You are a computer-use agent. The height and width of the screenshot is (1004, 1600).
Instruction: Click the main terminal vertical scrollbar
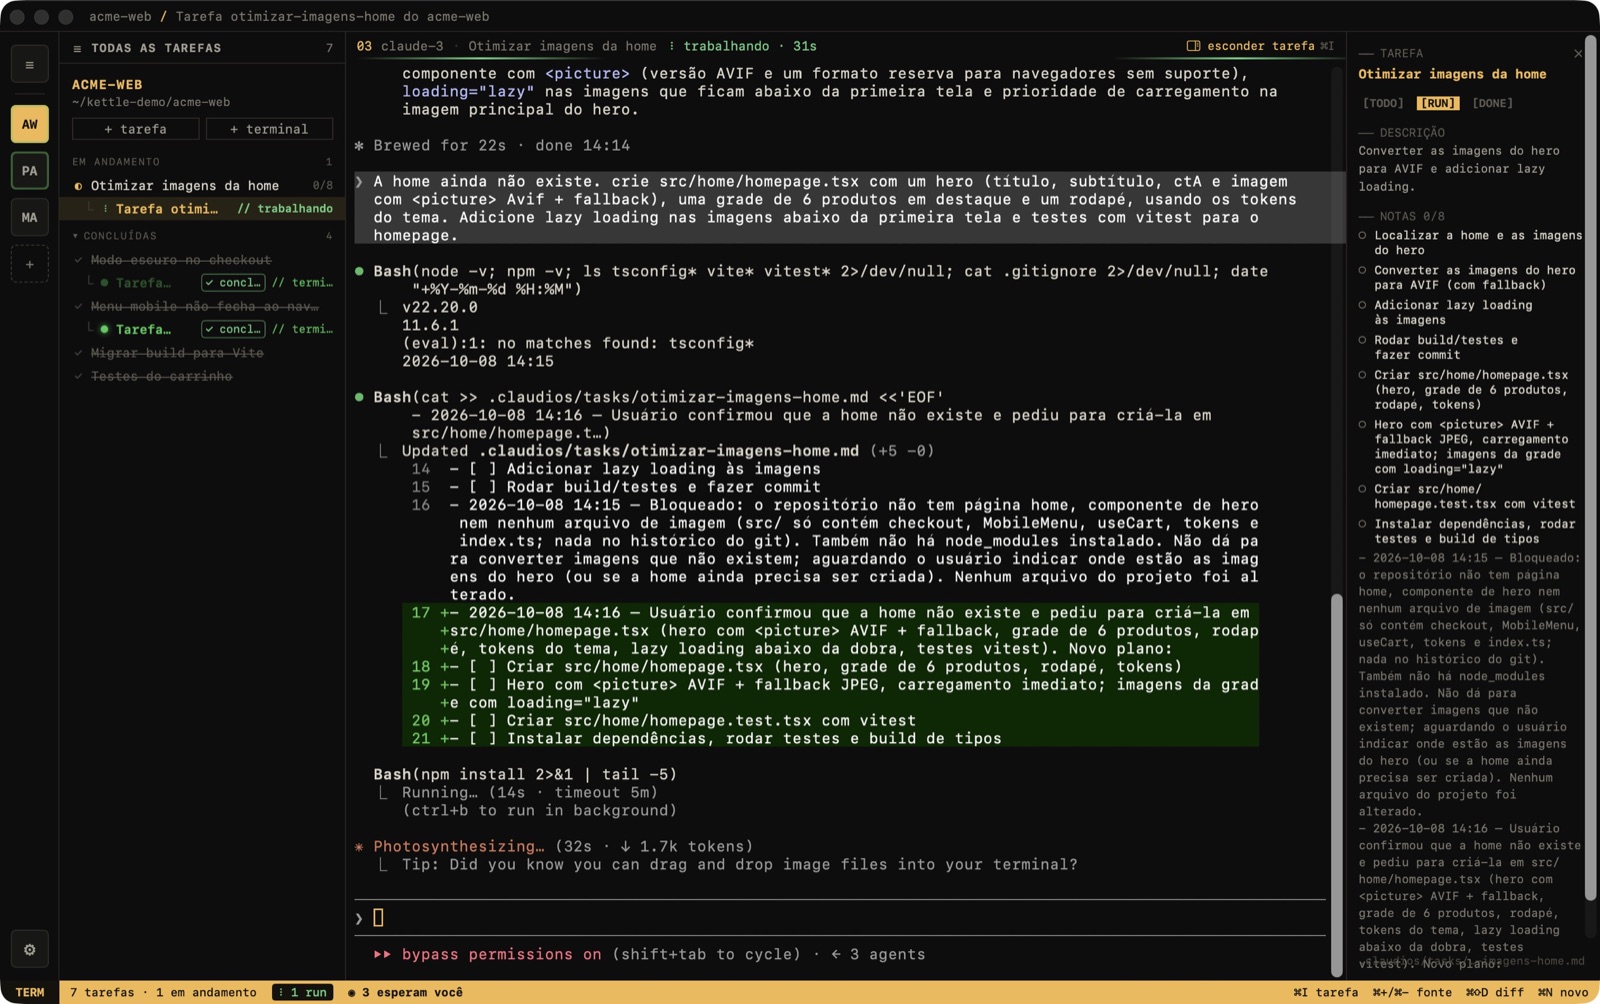(1337, 785)
